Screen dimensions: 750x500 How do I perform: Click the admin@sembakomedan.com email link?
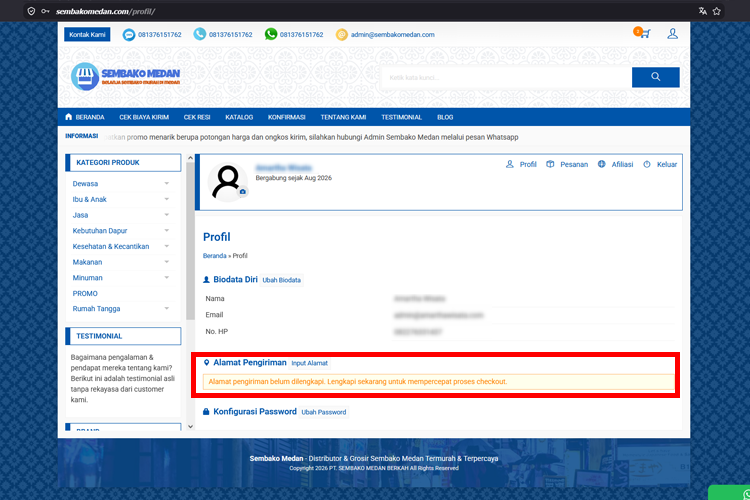393,34
